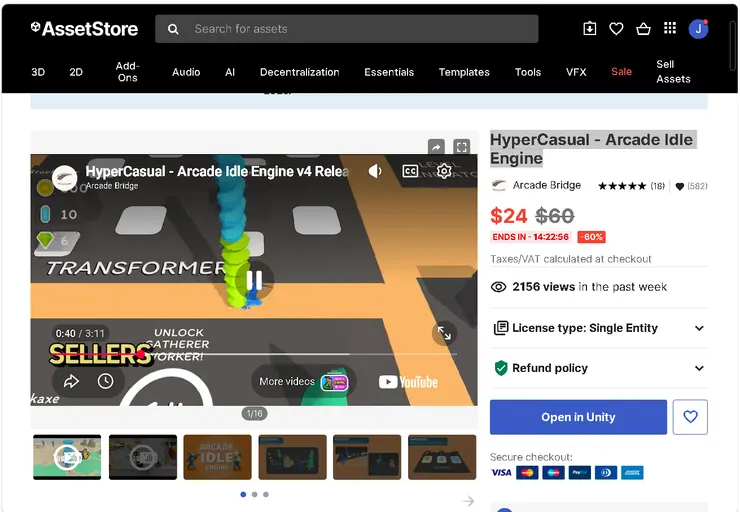Select the second video thumbnail
This screenshot has width=740, height=512.
(143, 457)
